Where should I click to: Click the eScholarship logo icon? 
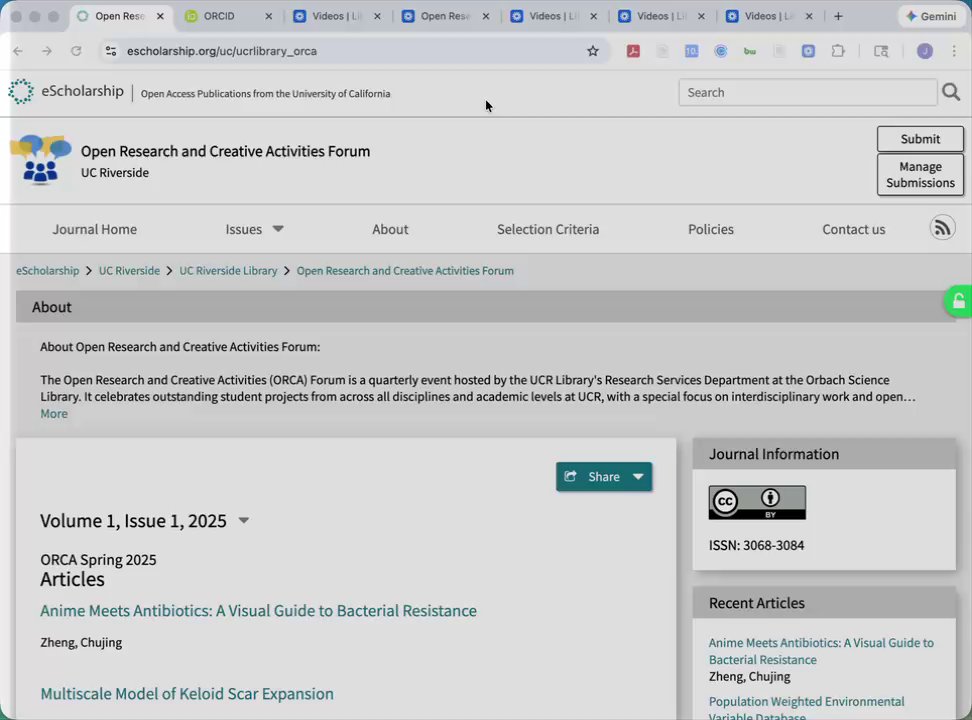pos(21,92)
